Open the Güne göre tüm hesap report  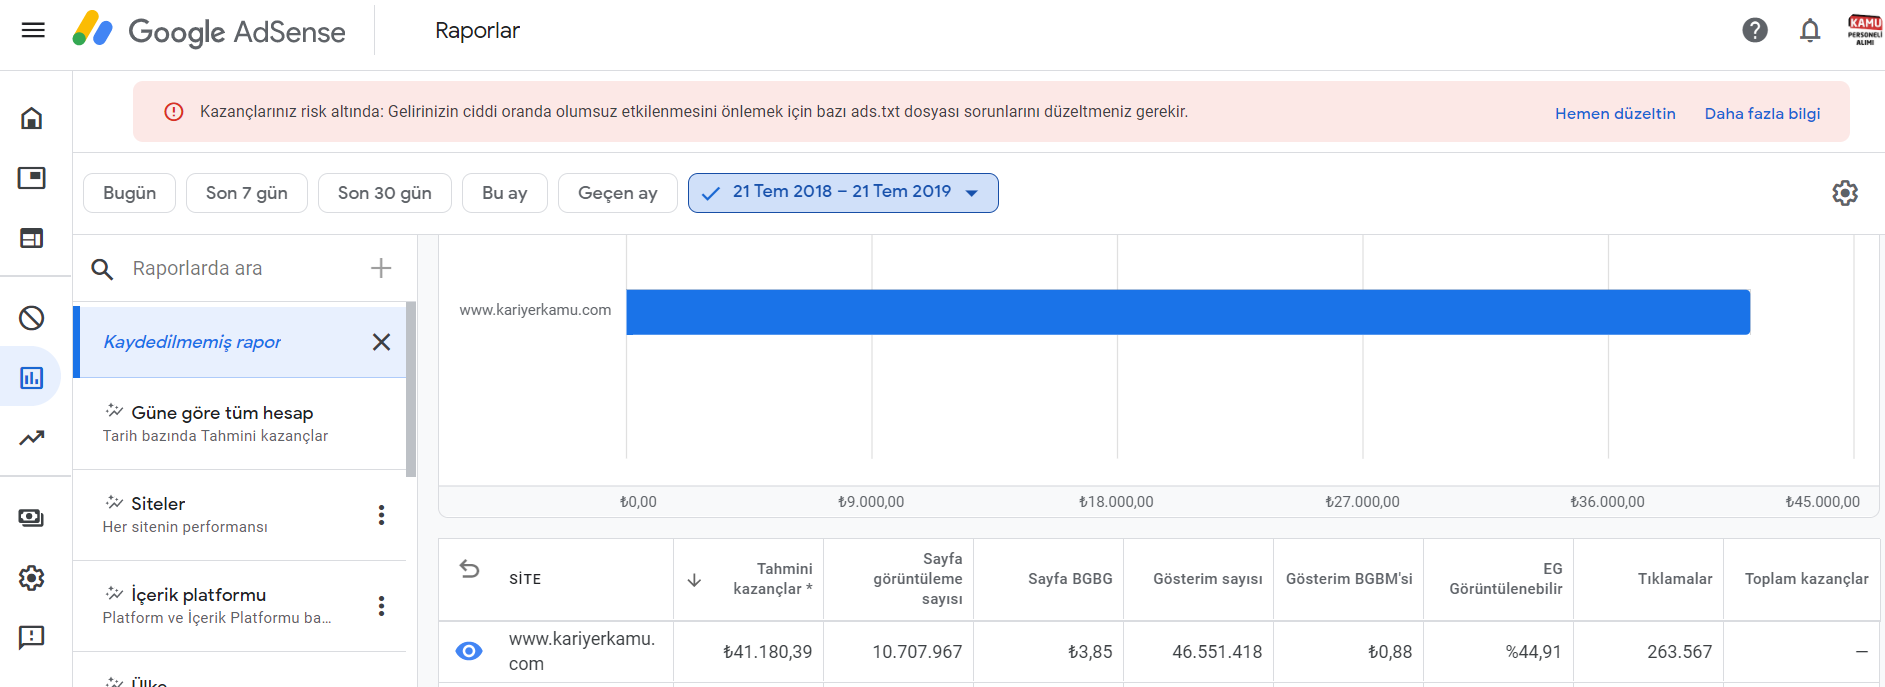tap(240, 423)
